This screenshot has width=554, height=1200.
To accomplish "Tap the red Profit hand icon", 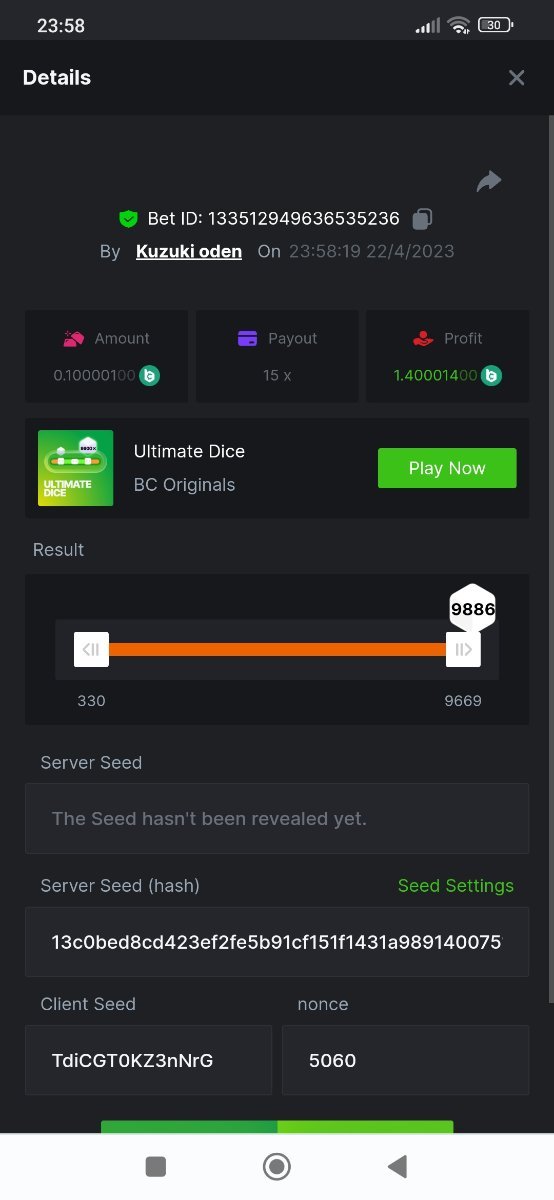I will (x=423, y=339).
